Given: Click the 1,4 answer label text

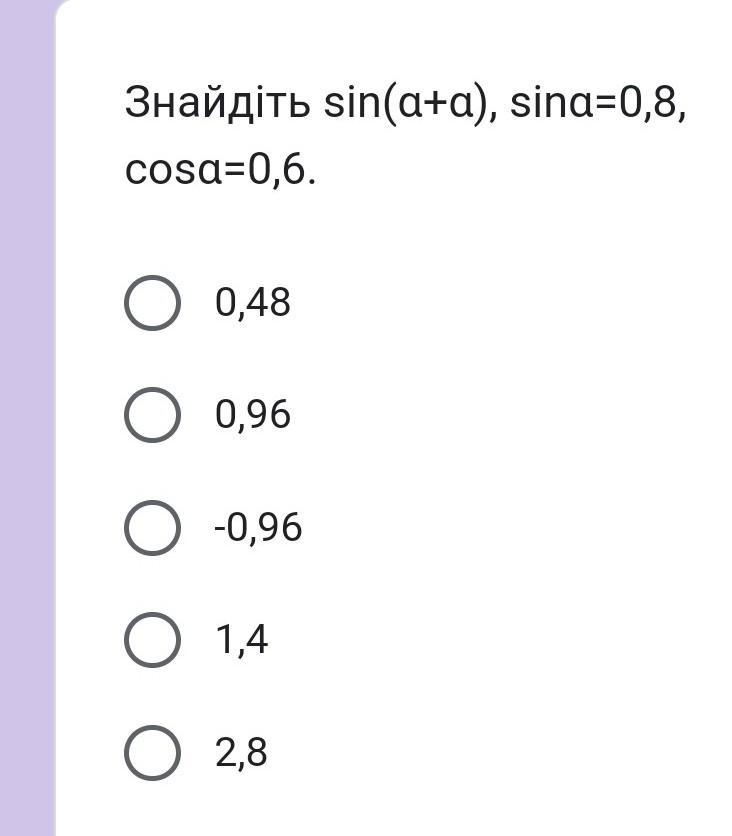Looking at the screenshot, I should 242,640.
